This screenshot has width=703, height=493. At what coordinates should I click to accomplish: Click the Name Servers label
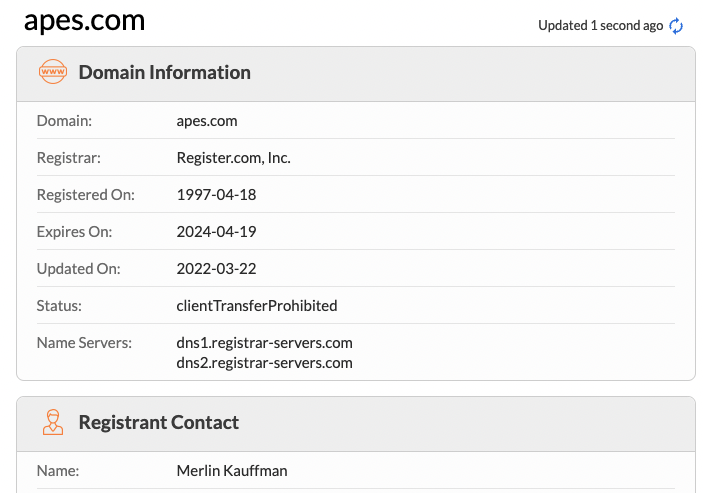point(84,343)
